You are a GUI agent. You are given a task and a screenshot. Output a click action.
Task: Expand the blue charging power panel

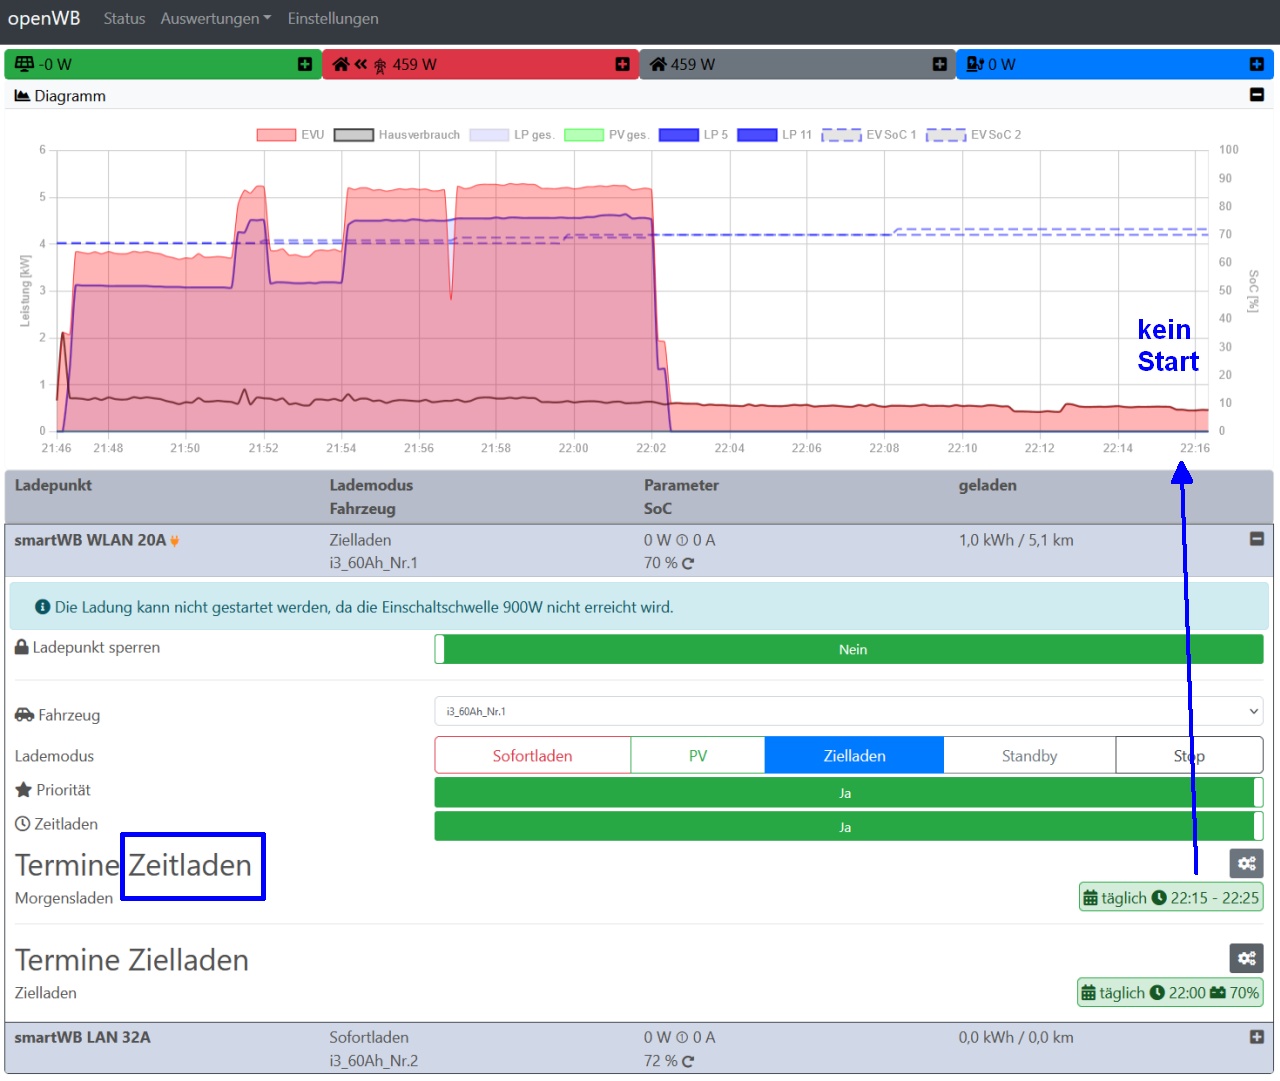pyautogui.click(x=1256, y=64)
